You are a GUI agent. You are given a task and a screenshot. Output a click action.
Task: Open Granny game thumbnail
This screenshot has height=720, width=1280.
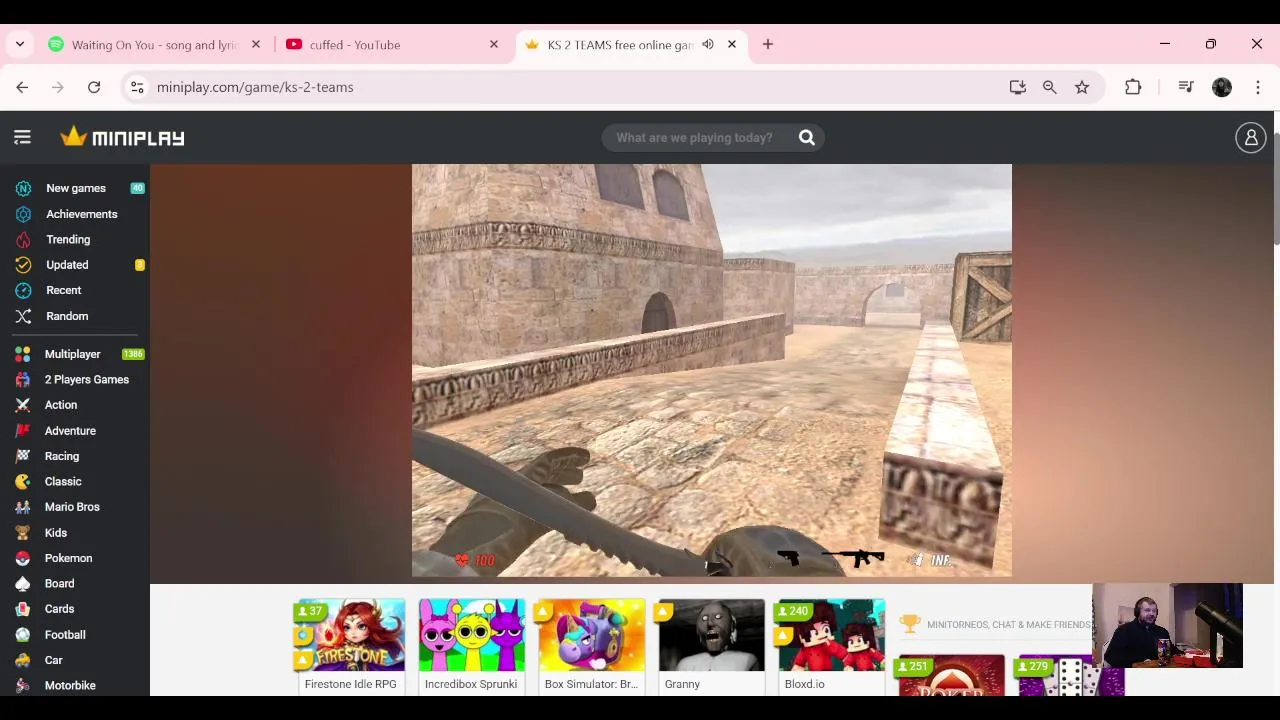point(711,636)
